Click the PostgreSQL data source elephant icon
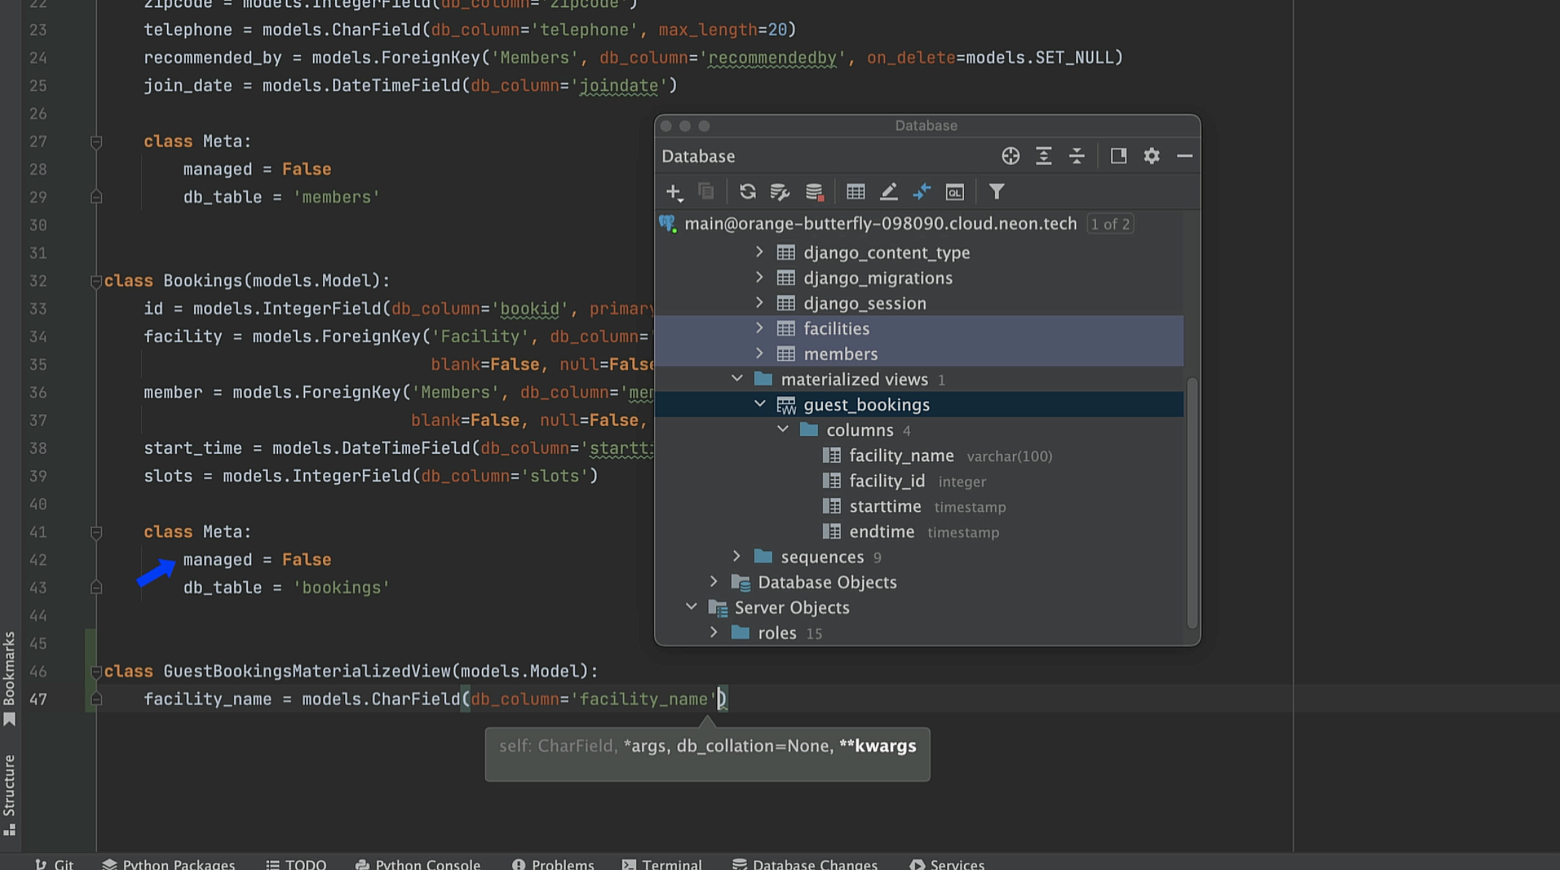The image size is (1560, 870). 668,224
